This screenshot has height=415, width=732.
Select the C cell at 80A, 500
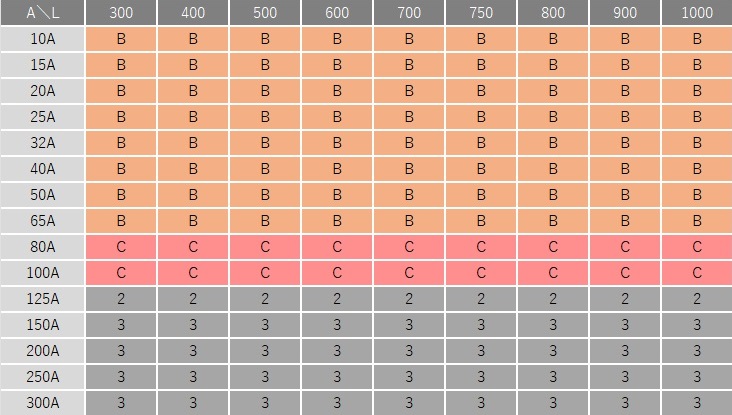pyautogui.click(x=265, y=246)
